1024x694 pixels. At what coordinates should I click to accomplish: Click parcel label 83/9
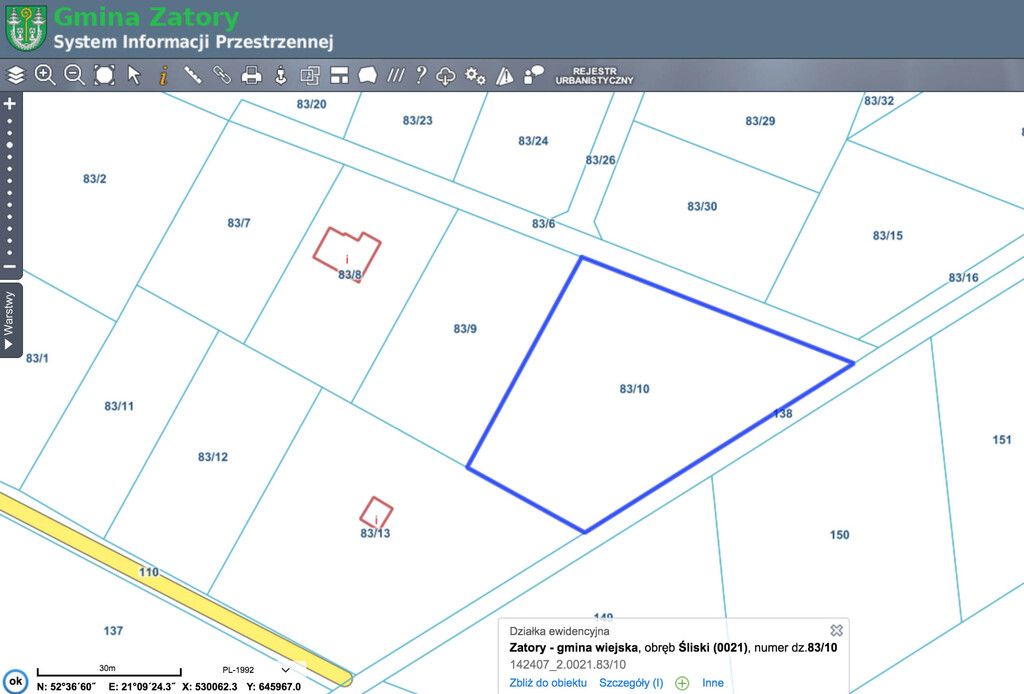point(465,328)
